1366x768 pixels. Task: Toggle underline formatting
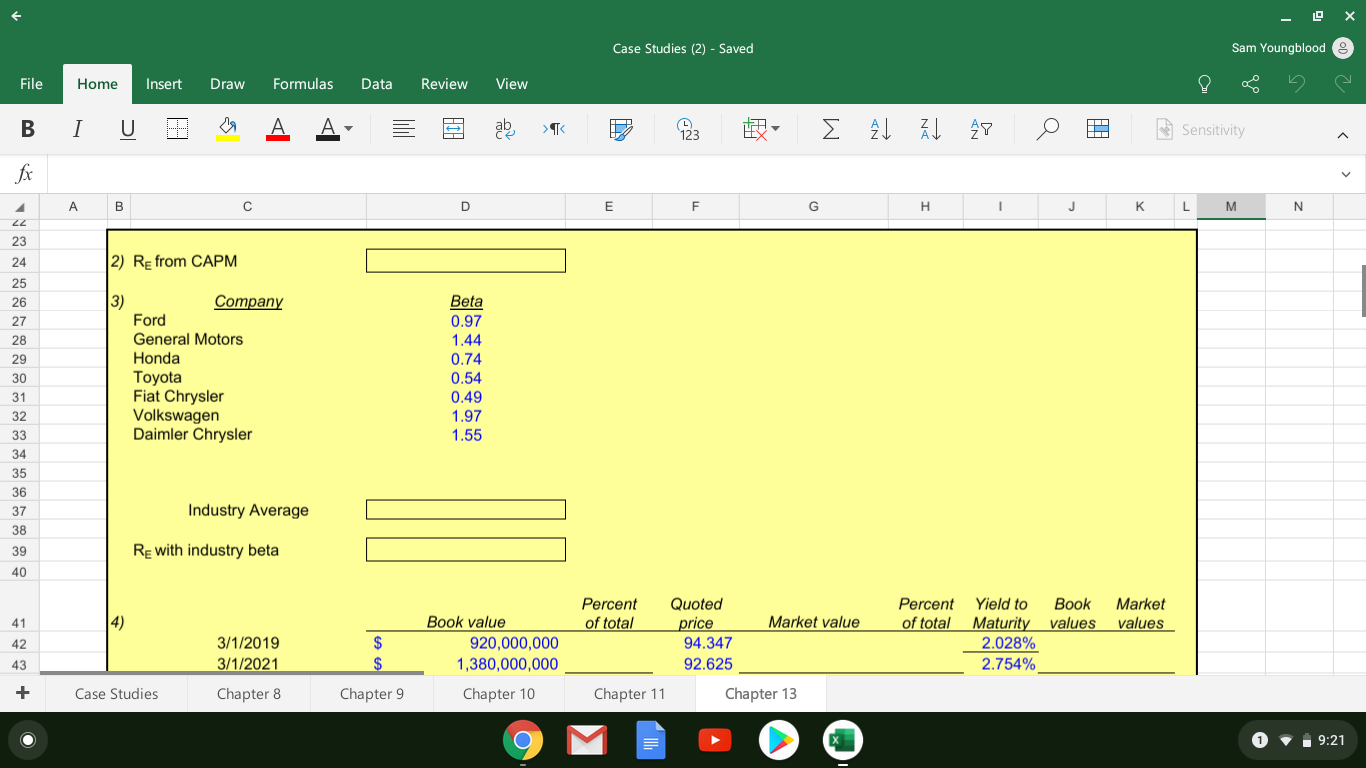point(127,130)
